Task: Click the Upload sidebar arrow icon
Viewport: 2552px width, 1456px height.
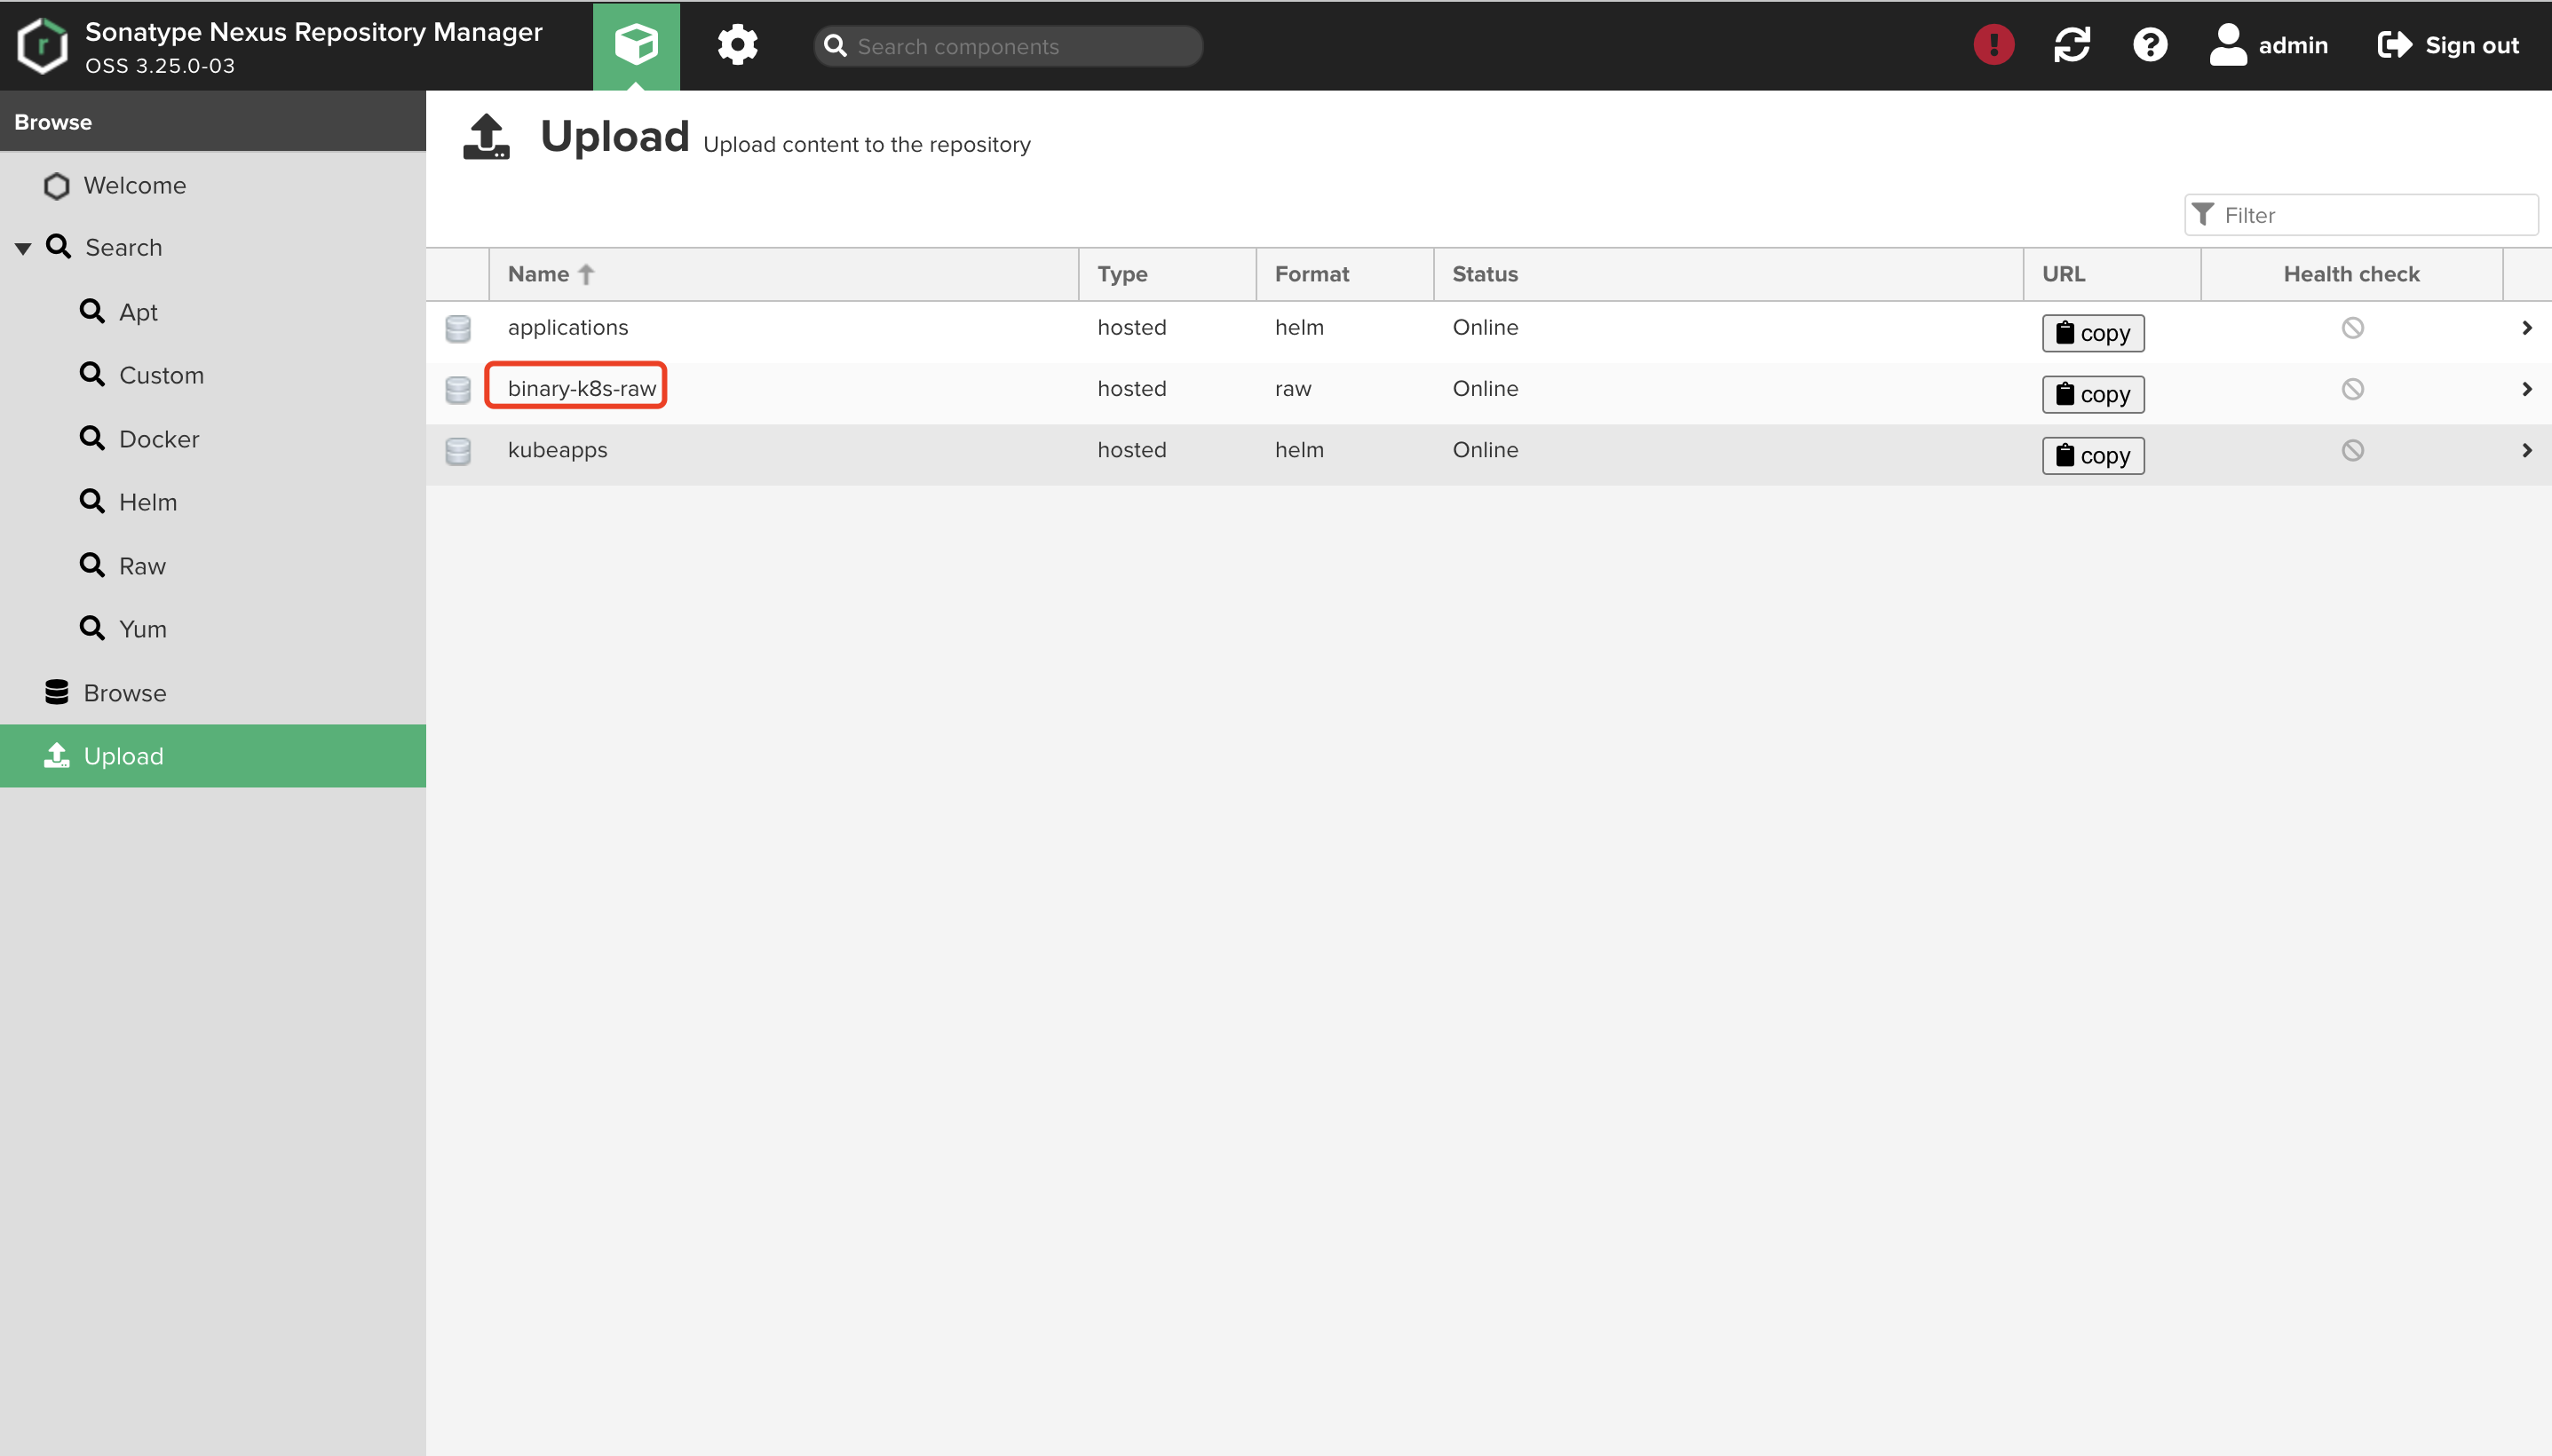Action: (x=57, y=755)
